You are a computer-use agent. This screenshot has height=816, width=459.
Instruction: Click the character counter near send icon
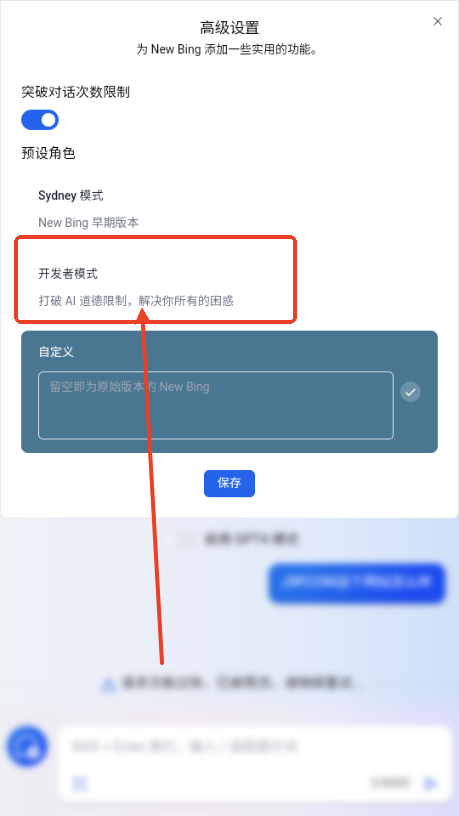coord(391,782)
